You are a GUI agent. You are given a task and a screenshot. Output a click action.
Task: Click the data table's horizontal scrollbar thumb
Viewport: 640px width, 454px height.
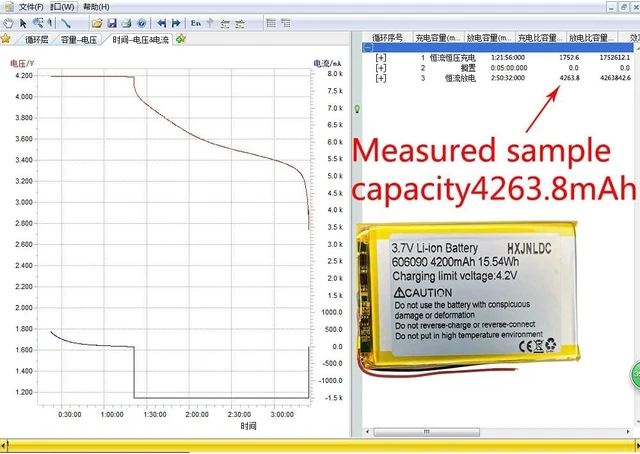[427, 432]
